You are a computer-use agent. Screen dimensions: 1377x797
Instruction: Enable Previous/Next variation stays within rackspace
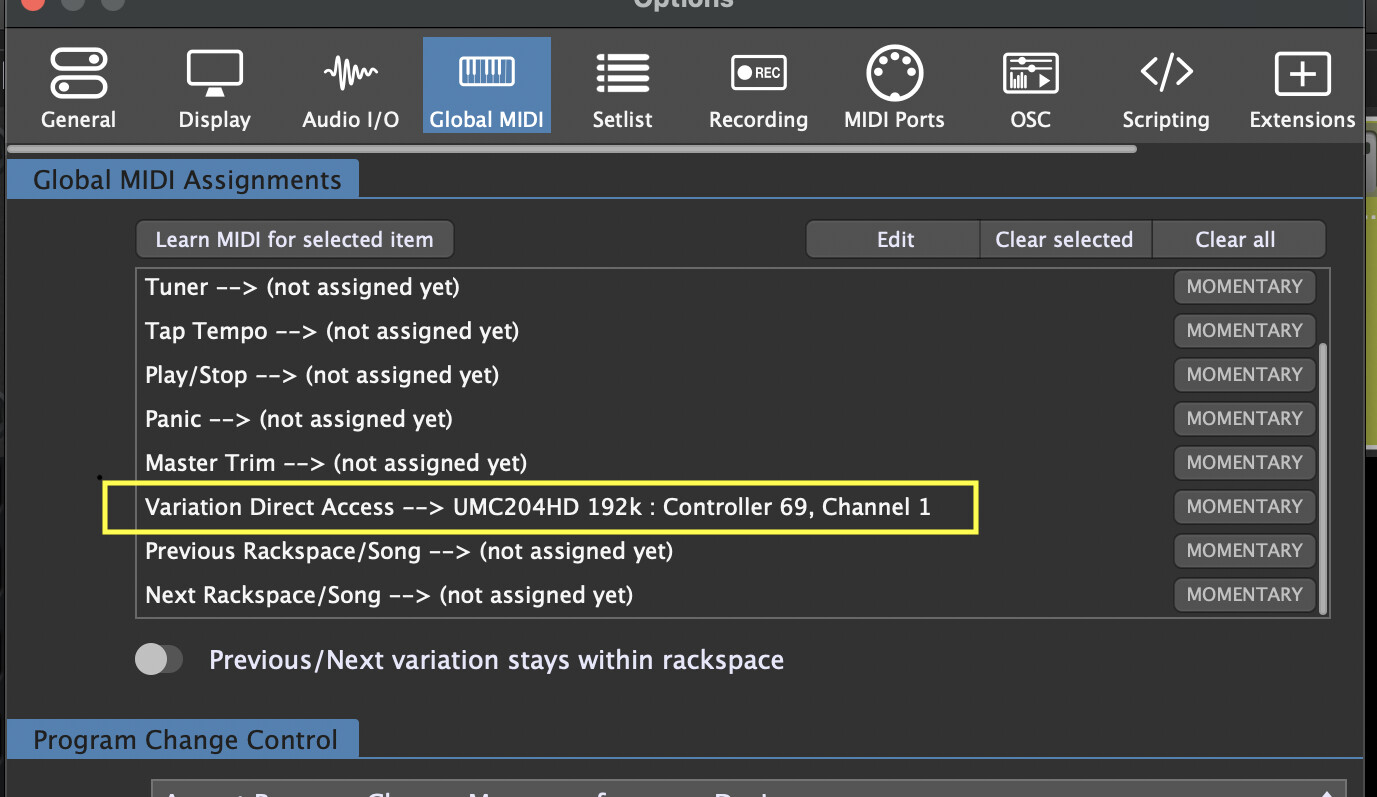coord(159,660)
